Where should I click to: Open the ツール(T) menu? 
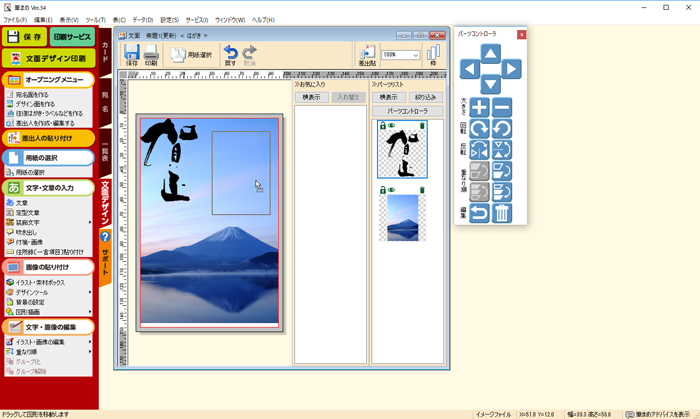click(x=95, y=20)
